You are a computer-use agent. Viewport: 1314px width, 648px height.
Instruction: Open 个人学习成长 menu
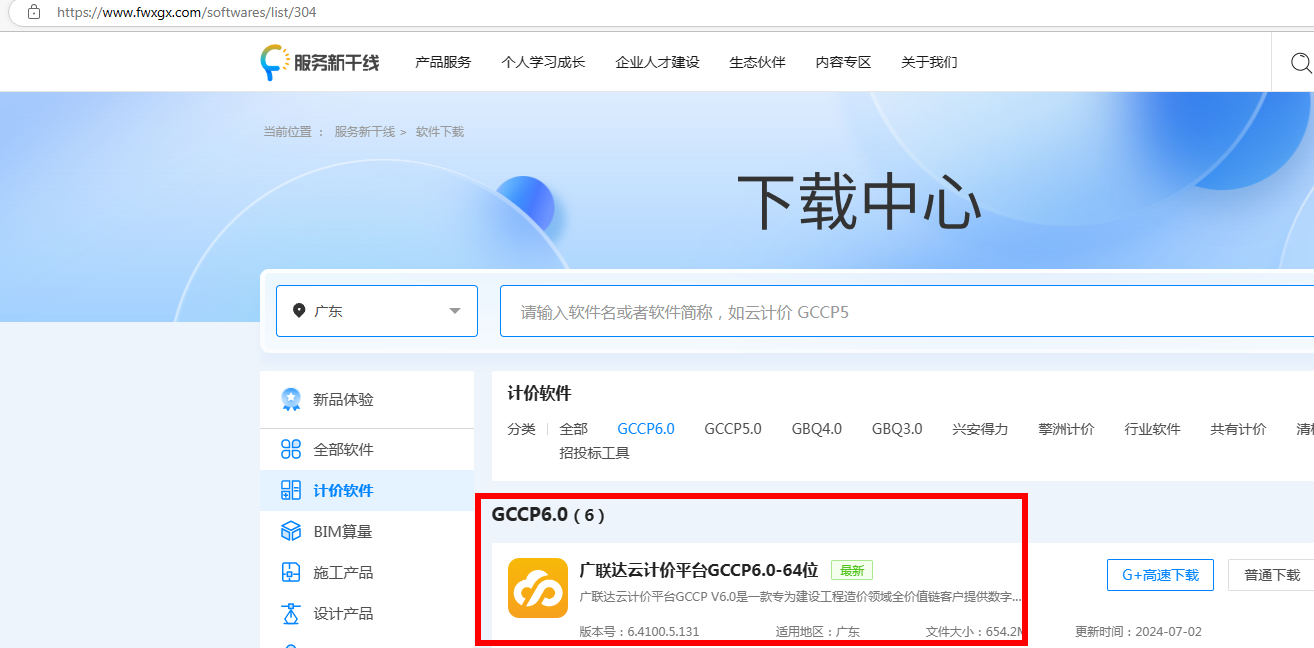point(543,62)
